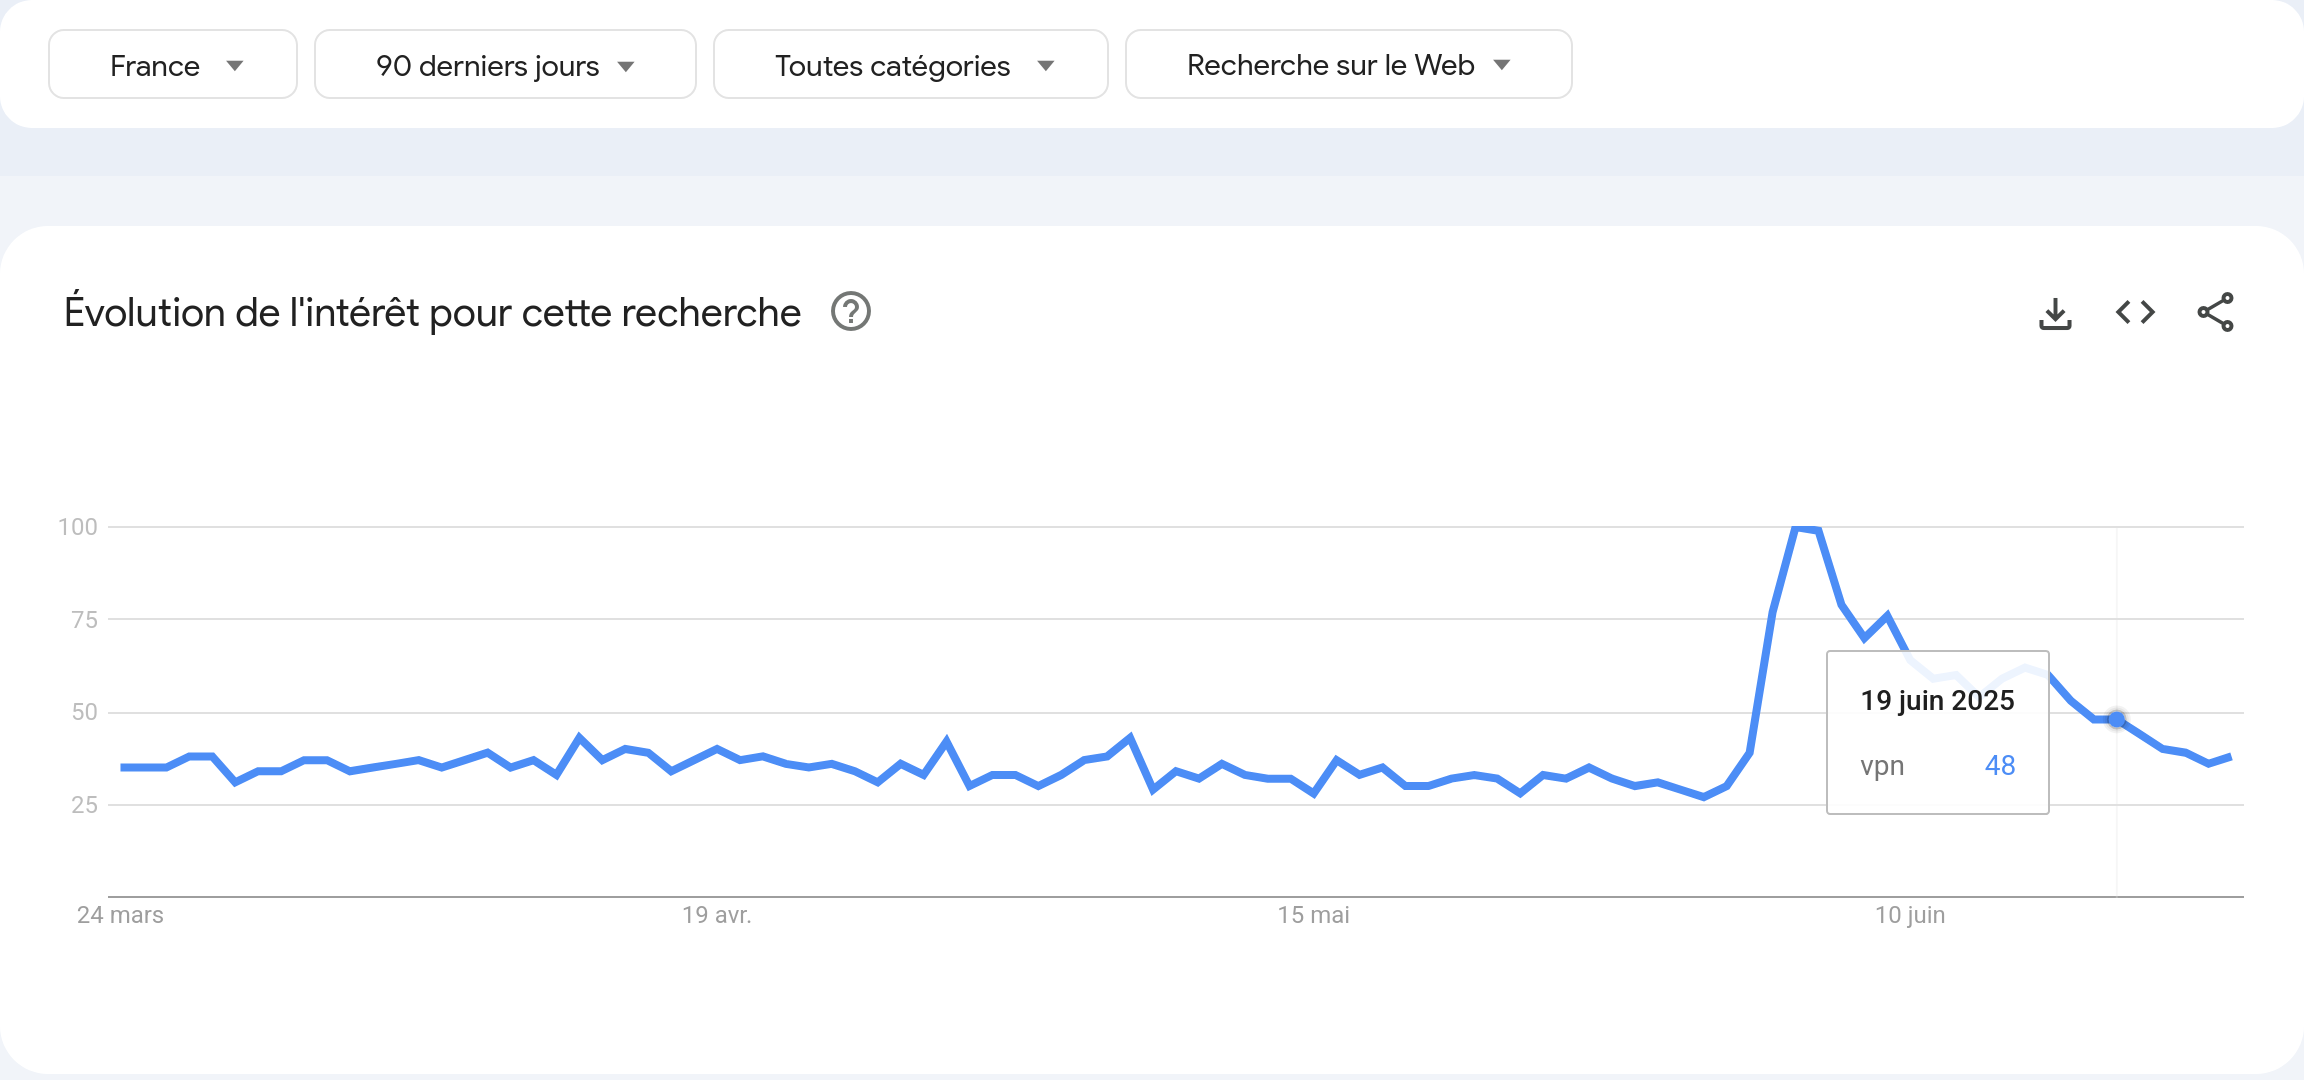This screenshot has width=2304, height=1080.
Task: Click the peak of the line at 100
Action: pyautogui.click(x=1806, y=528)
